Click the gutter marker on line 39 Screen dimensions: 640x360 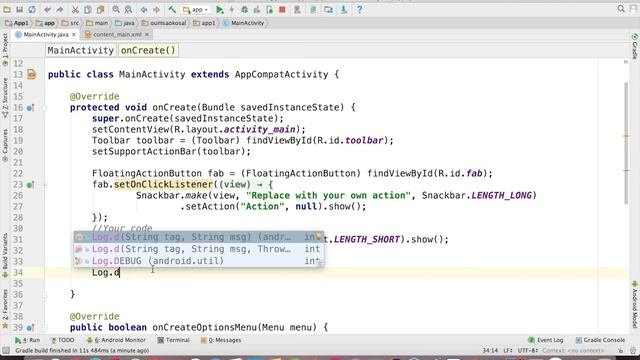coord(30,327)
